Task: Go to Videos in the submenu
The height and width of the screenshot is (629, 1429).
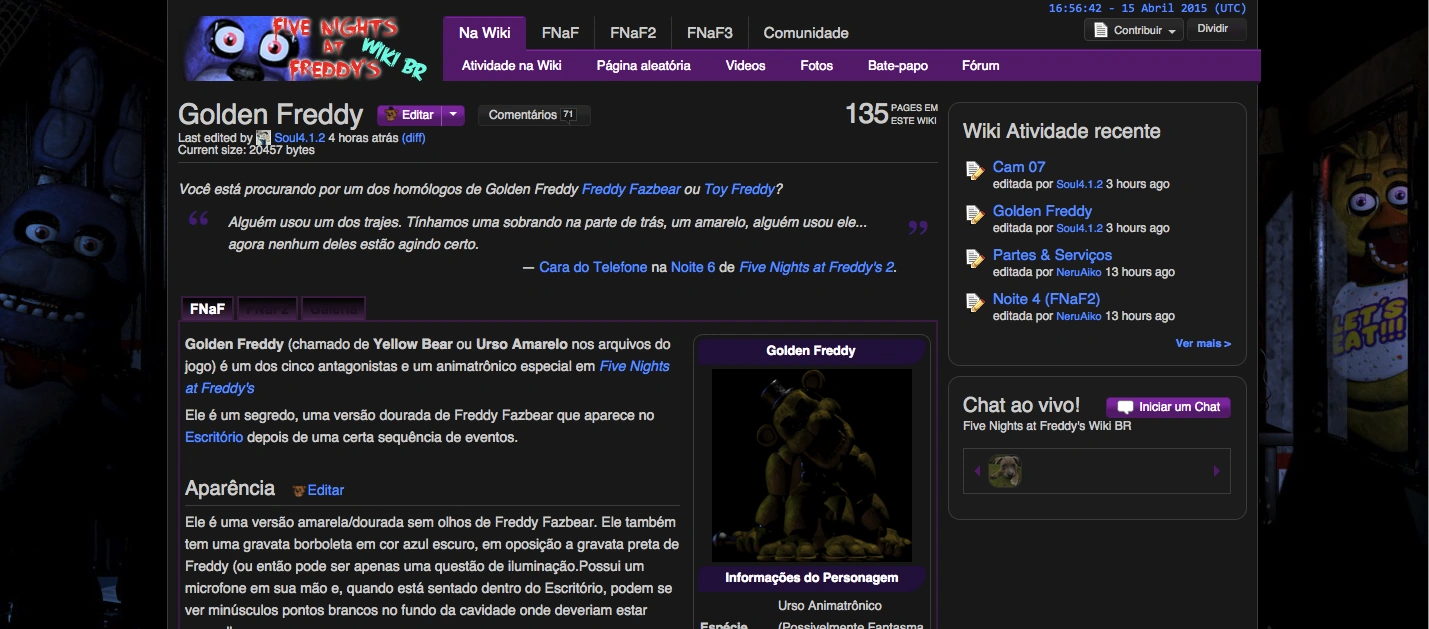Action: pos(746,66)
